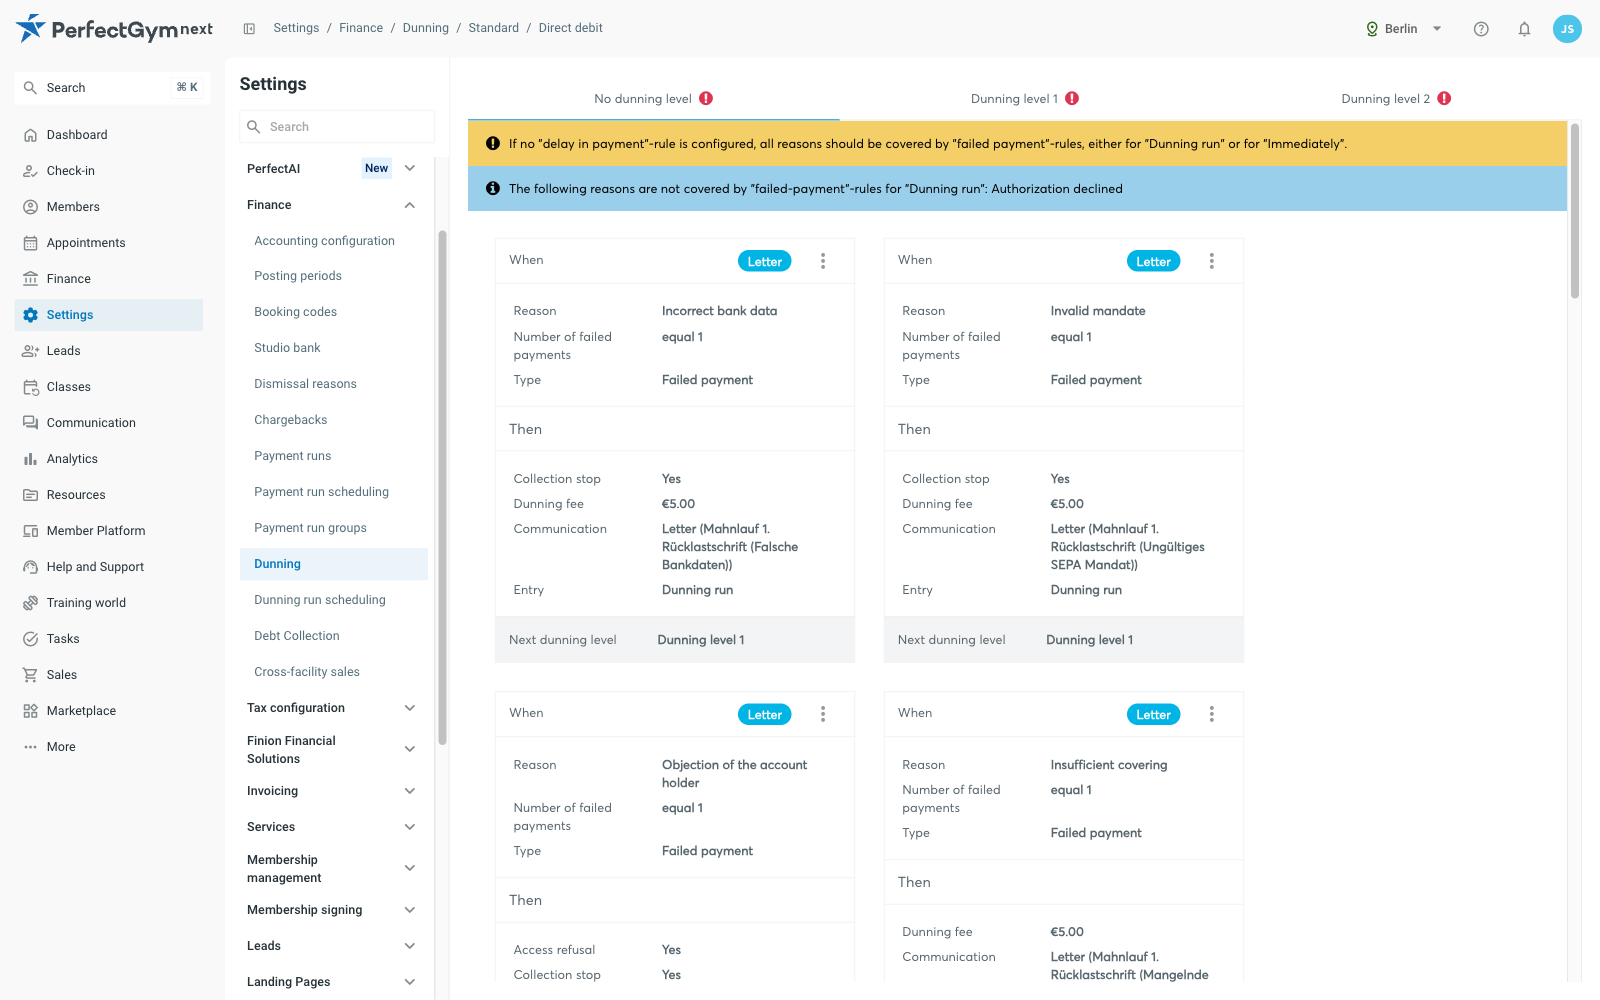Switch to the Dunning level 1 tab
This screenshot has width=1600, height=1000.
click(1025, 99)
